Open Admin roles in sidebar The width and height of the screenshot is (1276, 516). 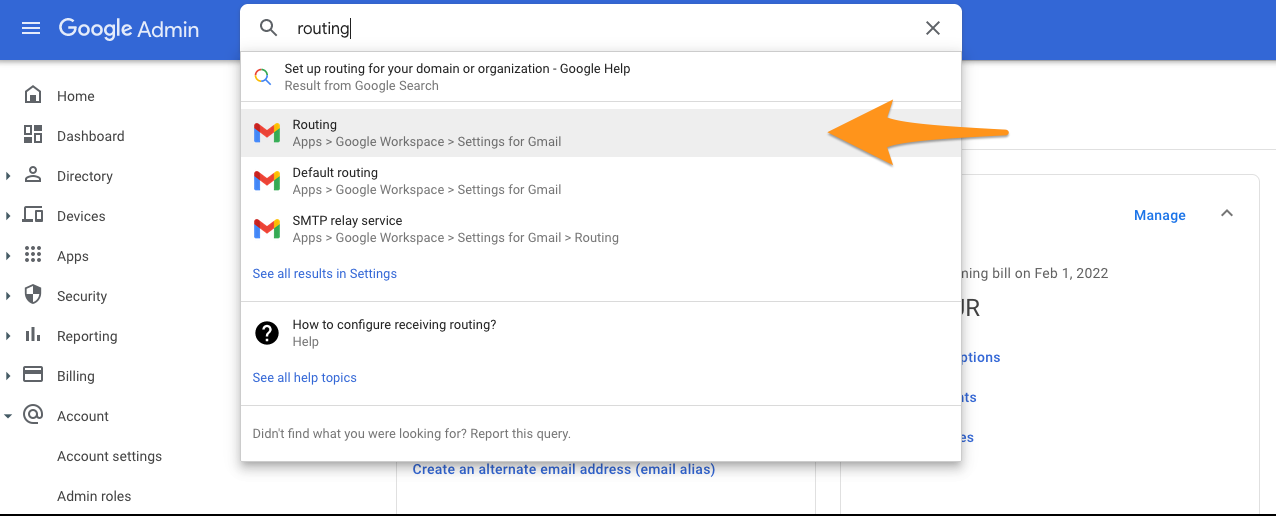click(94, 496)
